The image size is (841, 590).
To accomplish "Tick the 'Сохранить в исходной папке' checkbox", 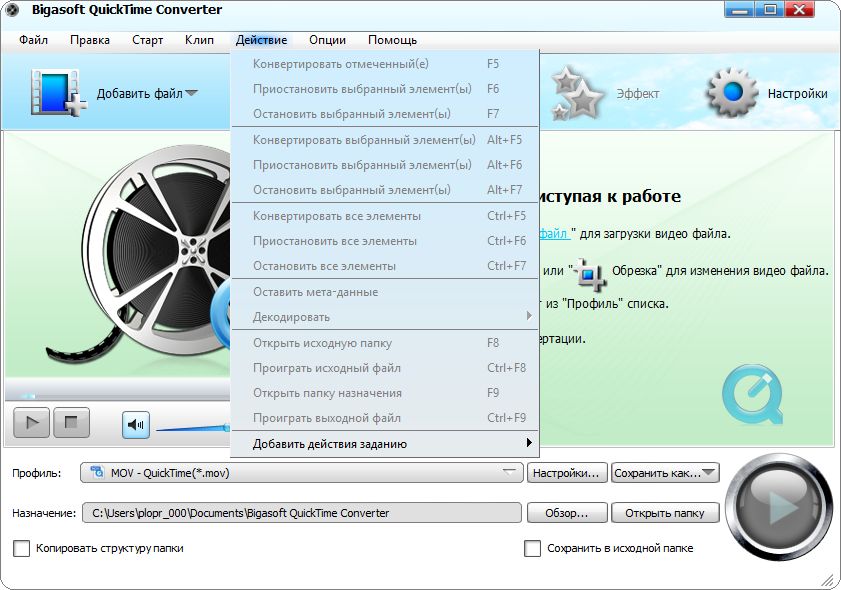I will [x=532, y=548].
